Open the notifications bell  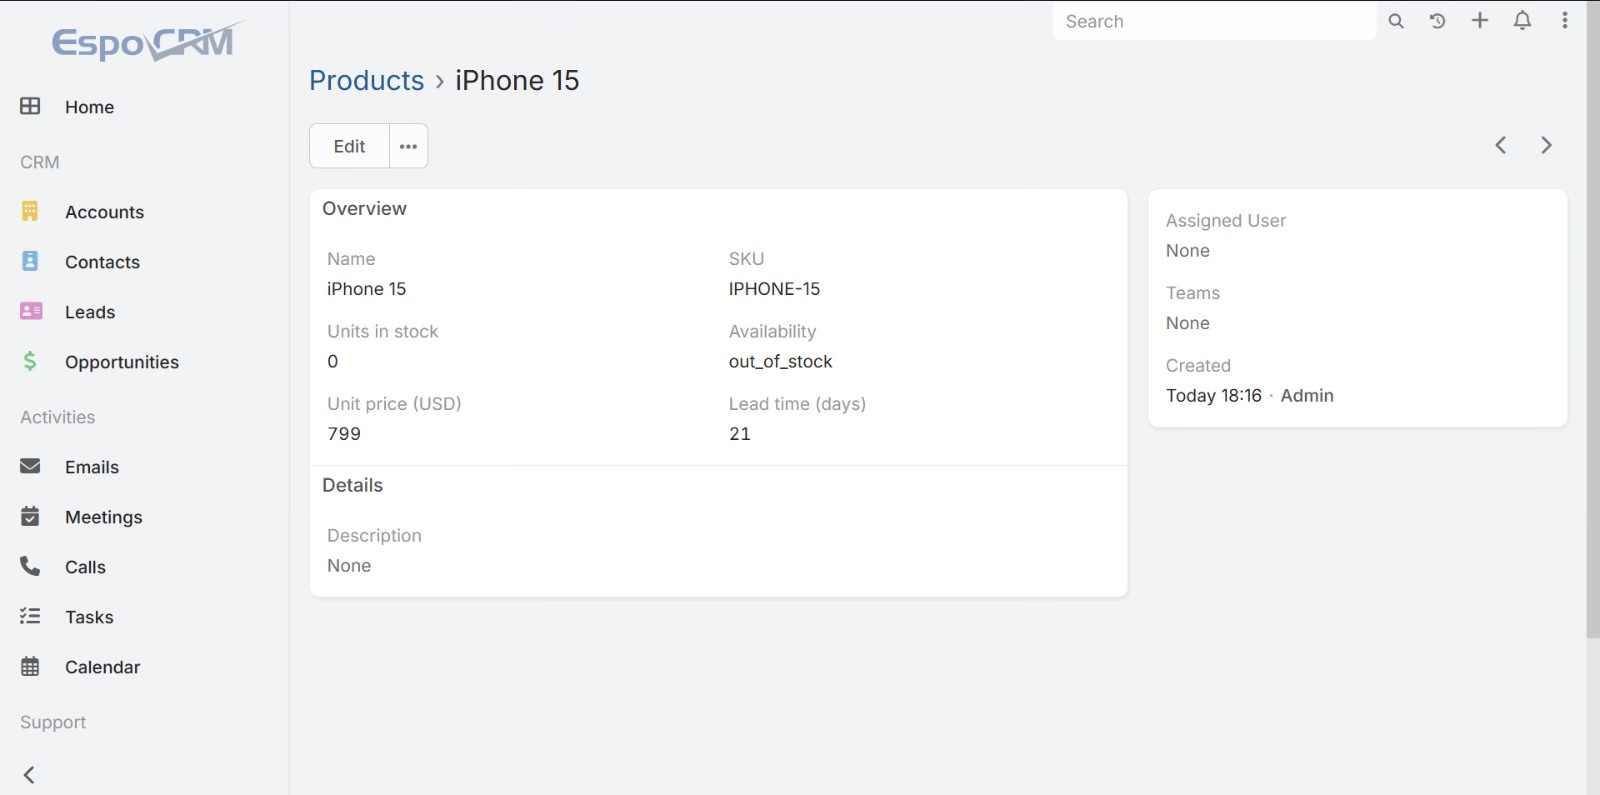tap(1522, 21)
